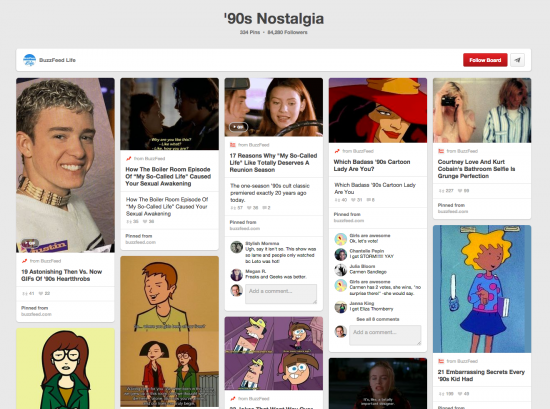Click Chantelle Papin commenter avatar
Screen dimensions: 550x409
[341, 254]
